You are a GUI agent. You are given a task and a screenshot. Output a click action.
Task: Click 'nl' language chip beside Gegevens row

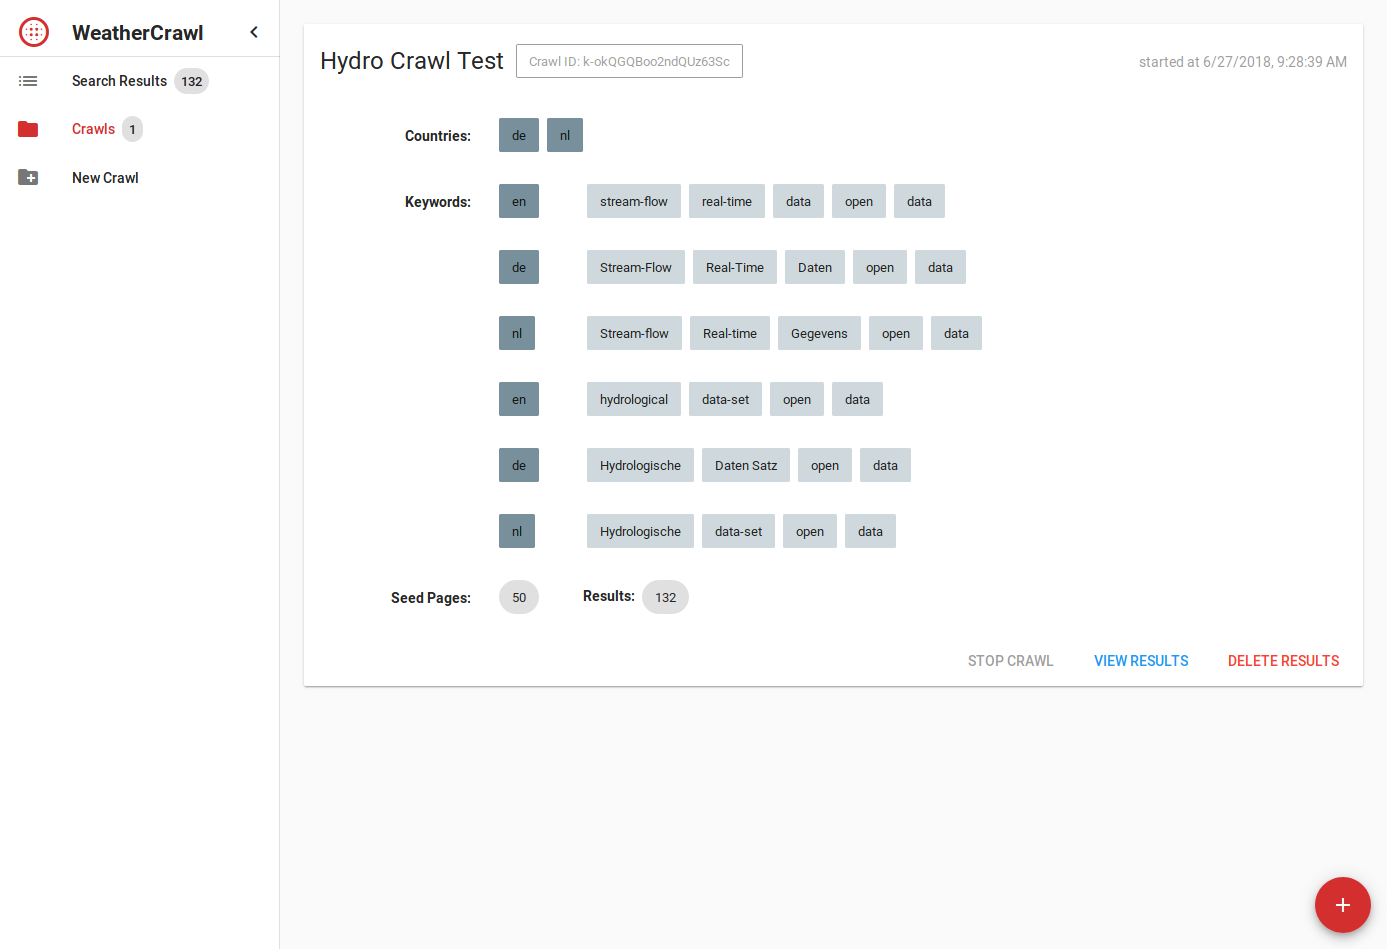click(517, 333)
